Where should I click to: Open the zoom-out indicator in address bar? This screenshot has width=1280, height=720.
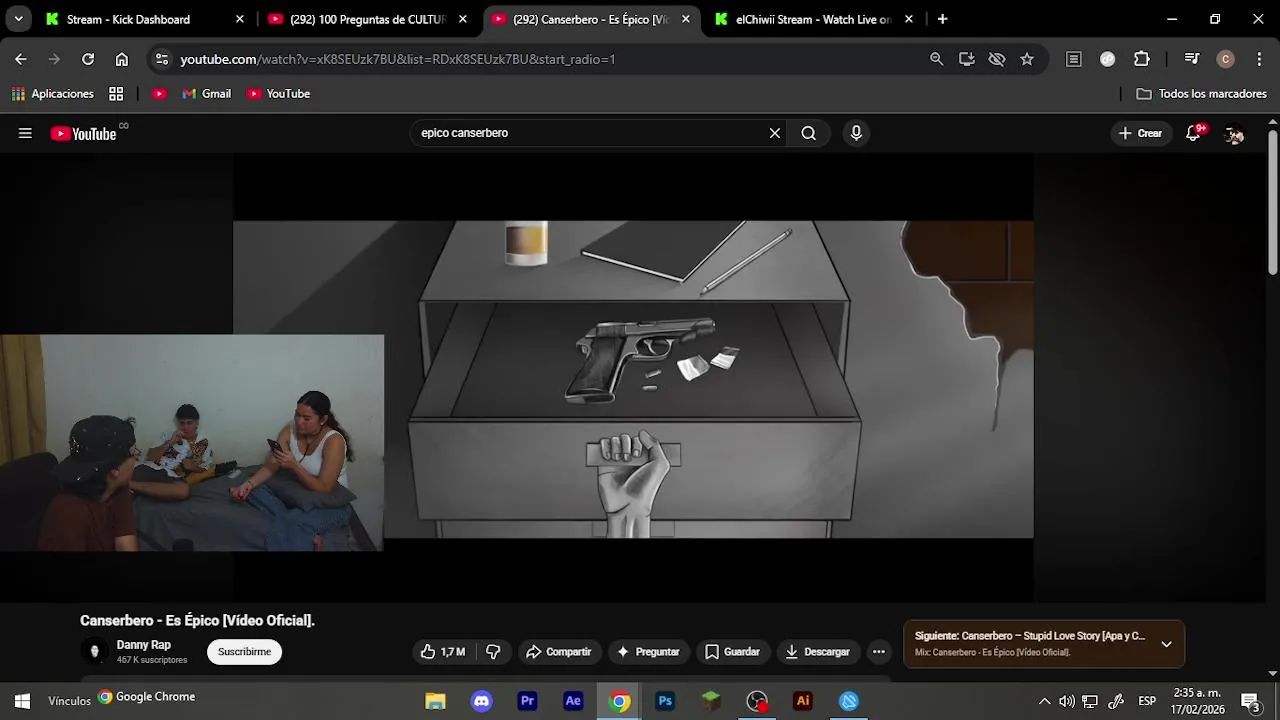coord(936,59)
